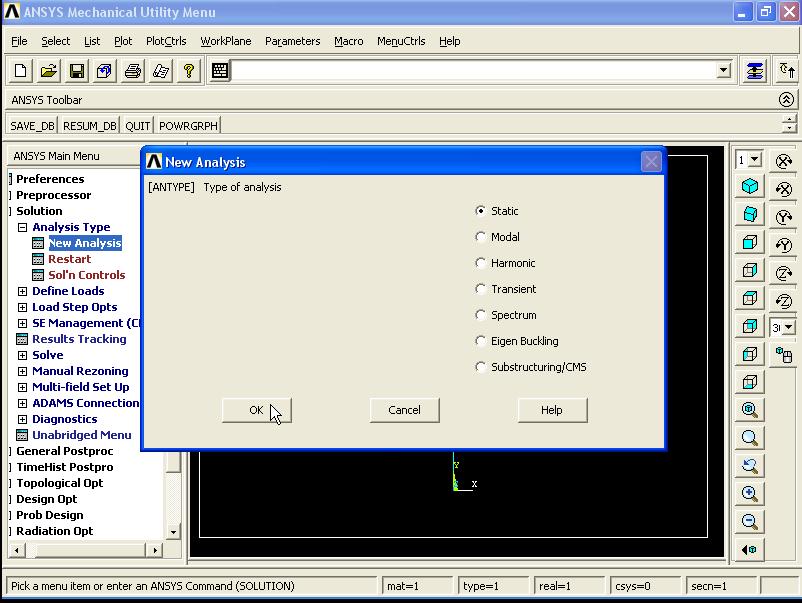
Task: Click the keyboard command prompt icon
Action: coord(220,71)
